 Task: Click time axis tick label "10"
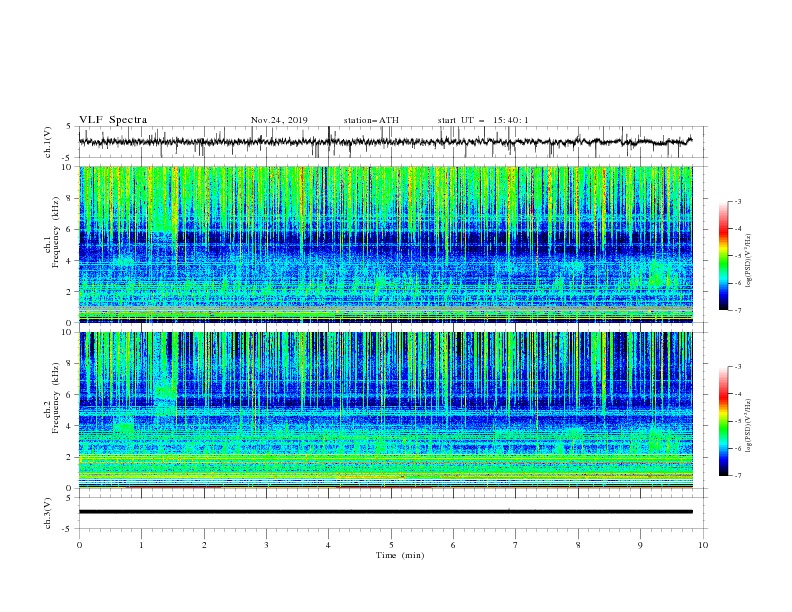pyautogui.click(x=703, y=545)
